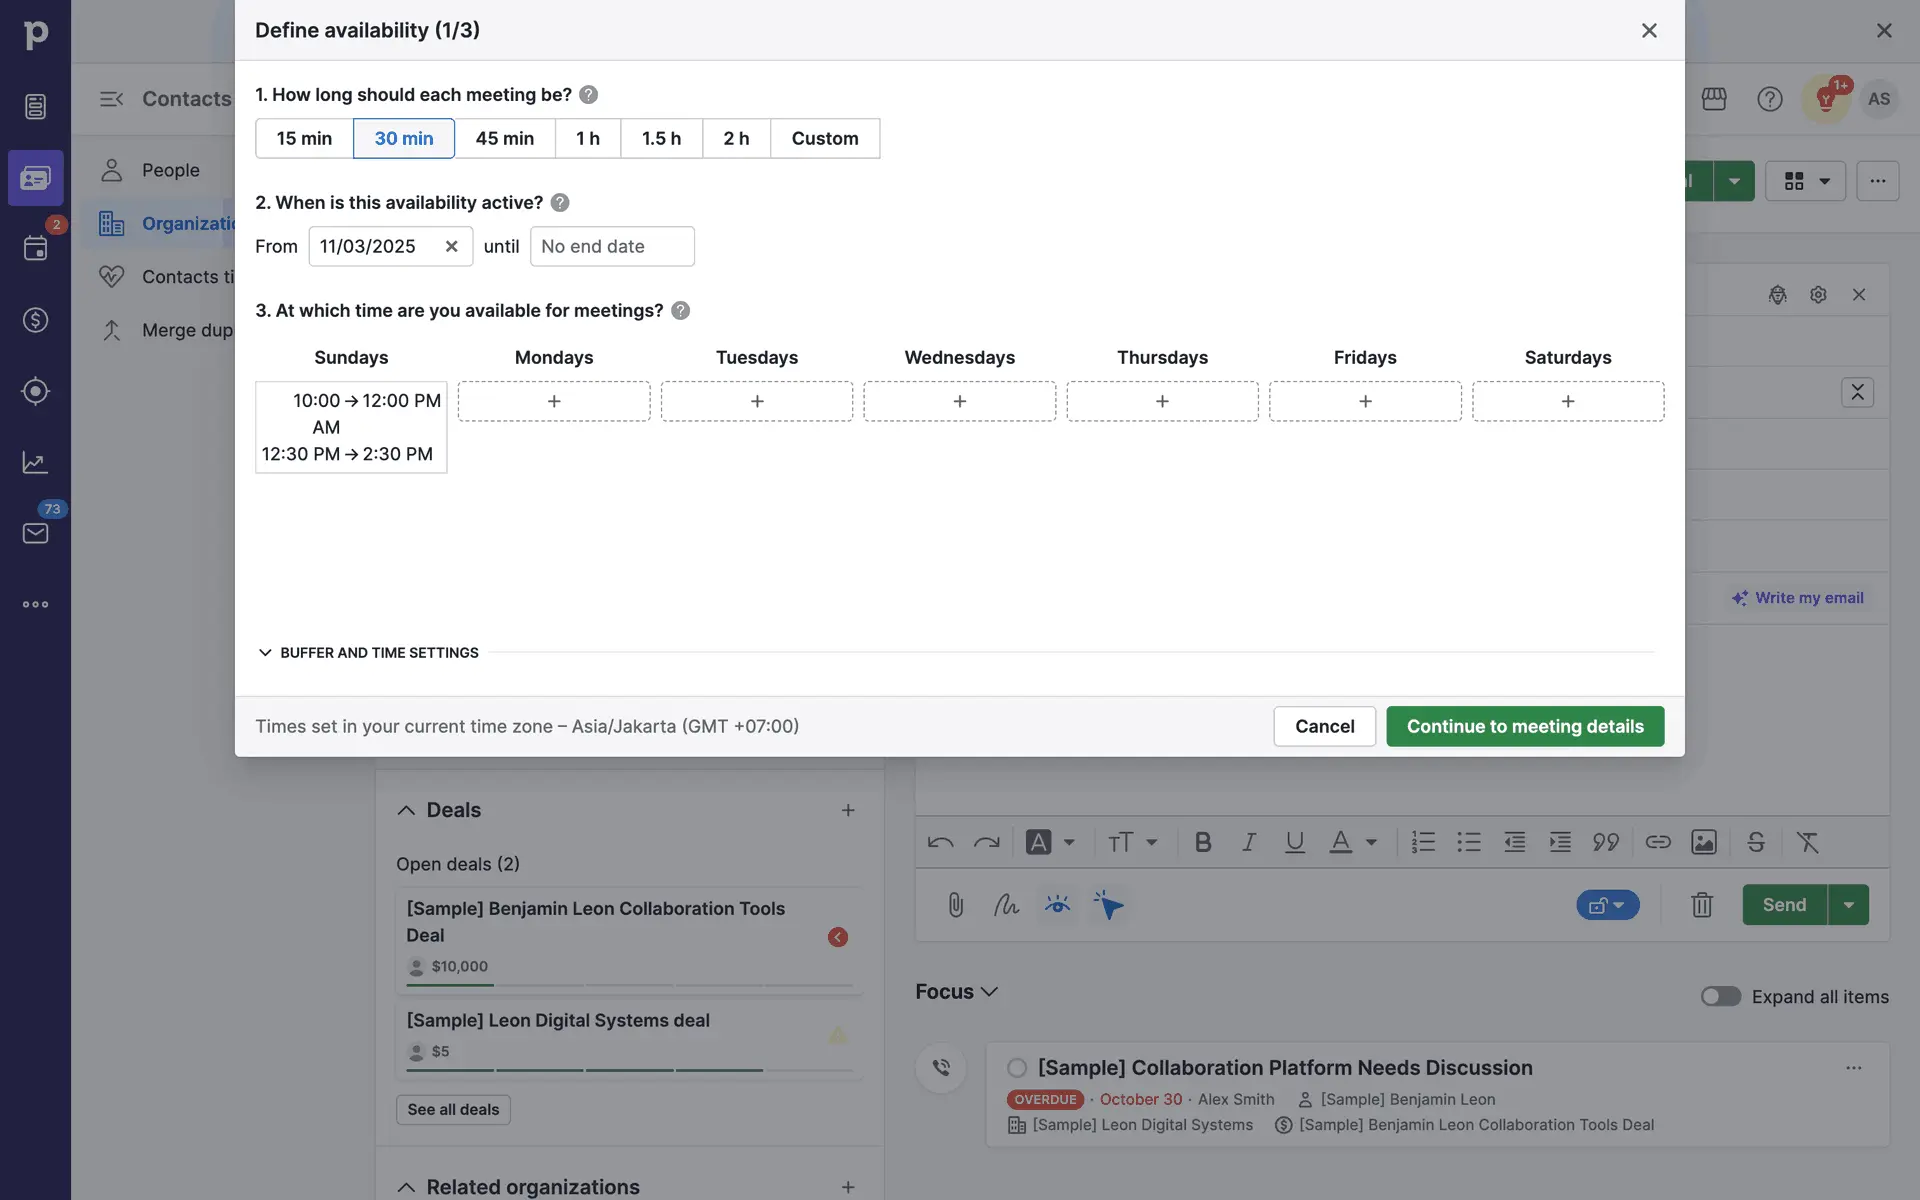Mark Collaboration Platform Needs Discussion as done

(x=1017, y=1068)
